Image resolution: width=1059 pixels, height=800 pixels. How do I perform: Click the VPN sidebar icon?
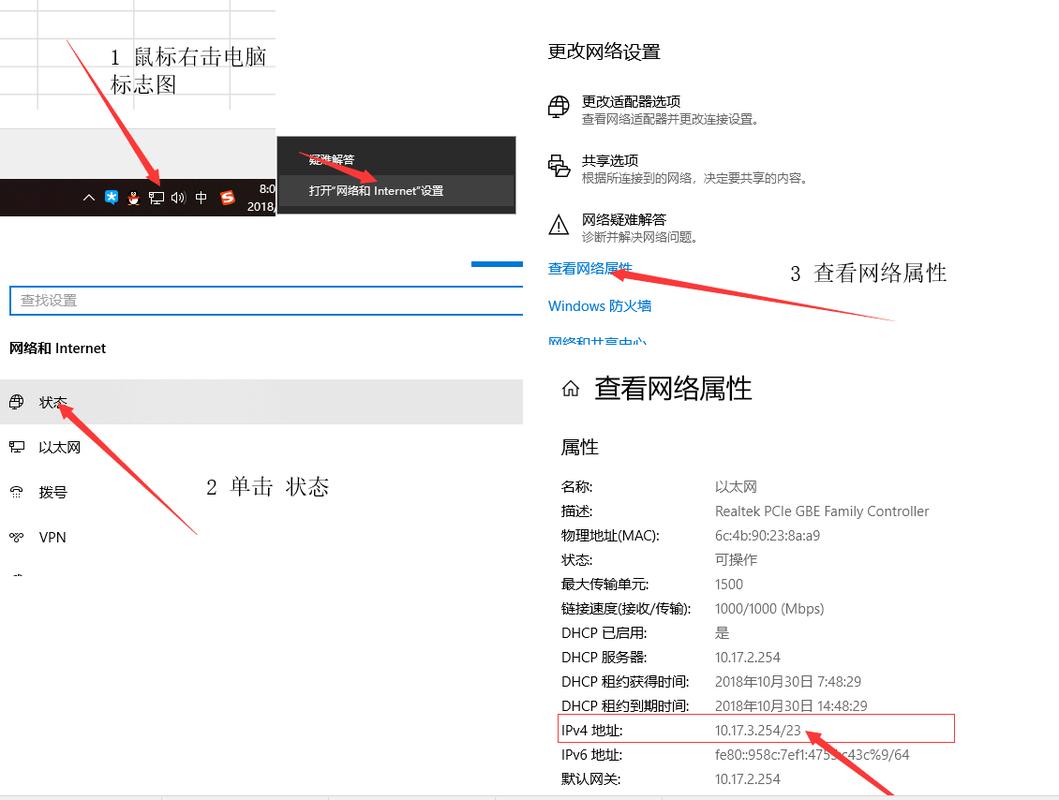16,537
